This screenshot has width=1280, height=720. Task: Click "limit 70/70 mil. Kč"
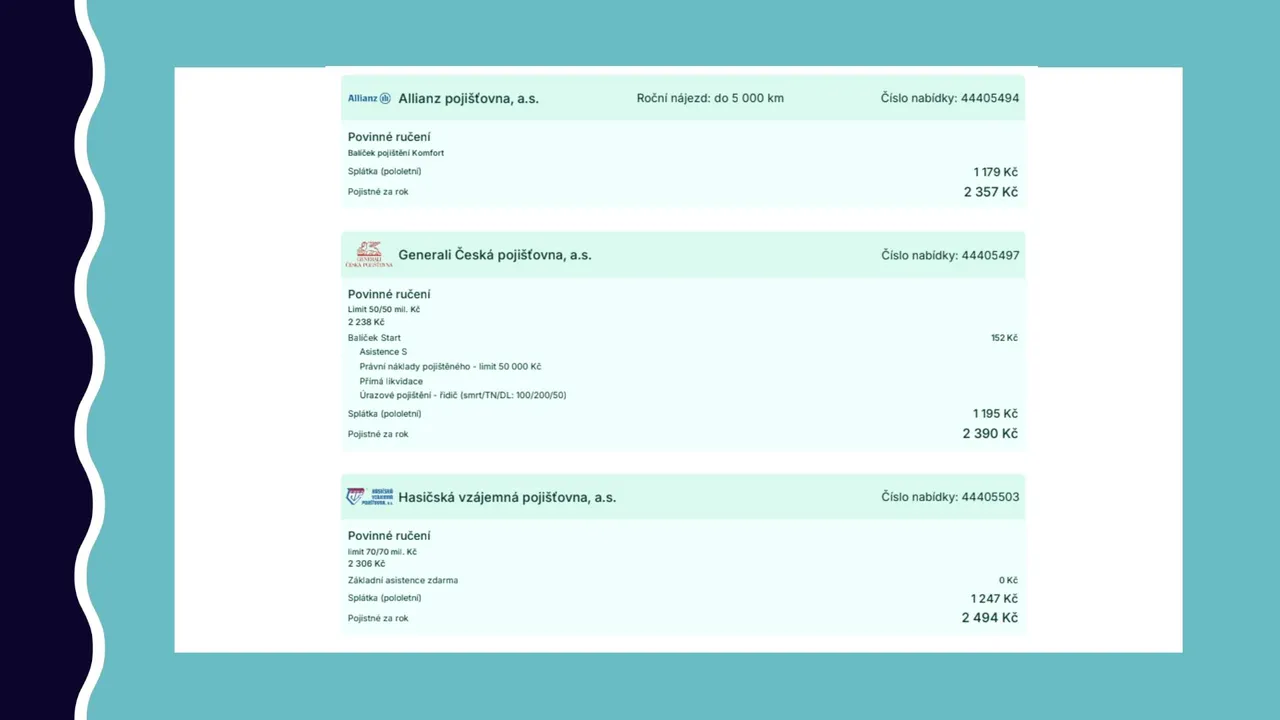(382, 552)
